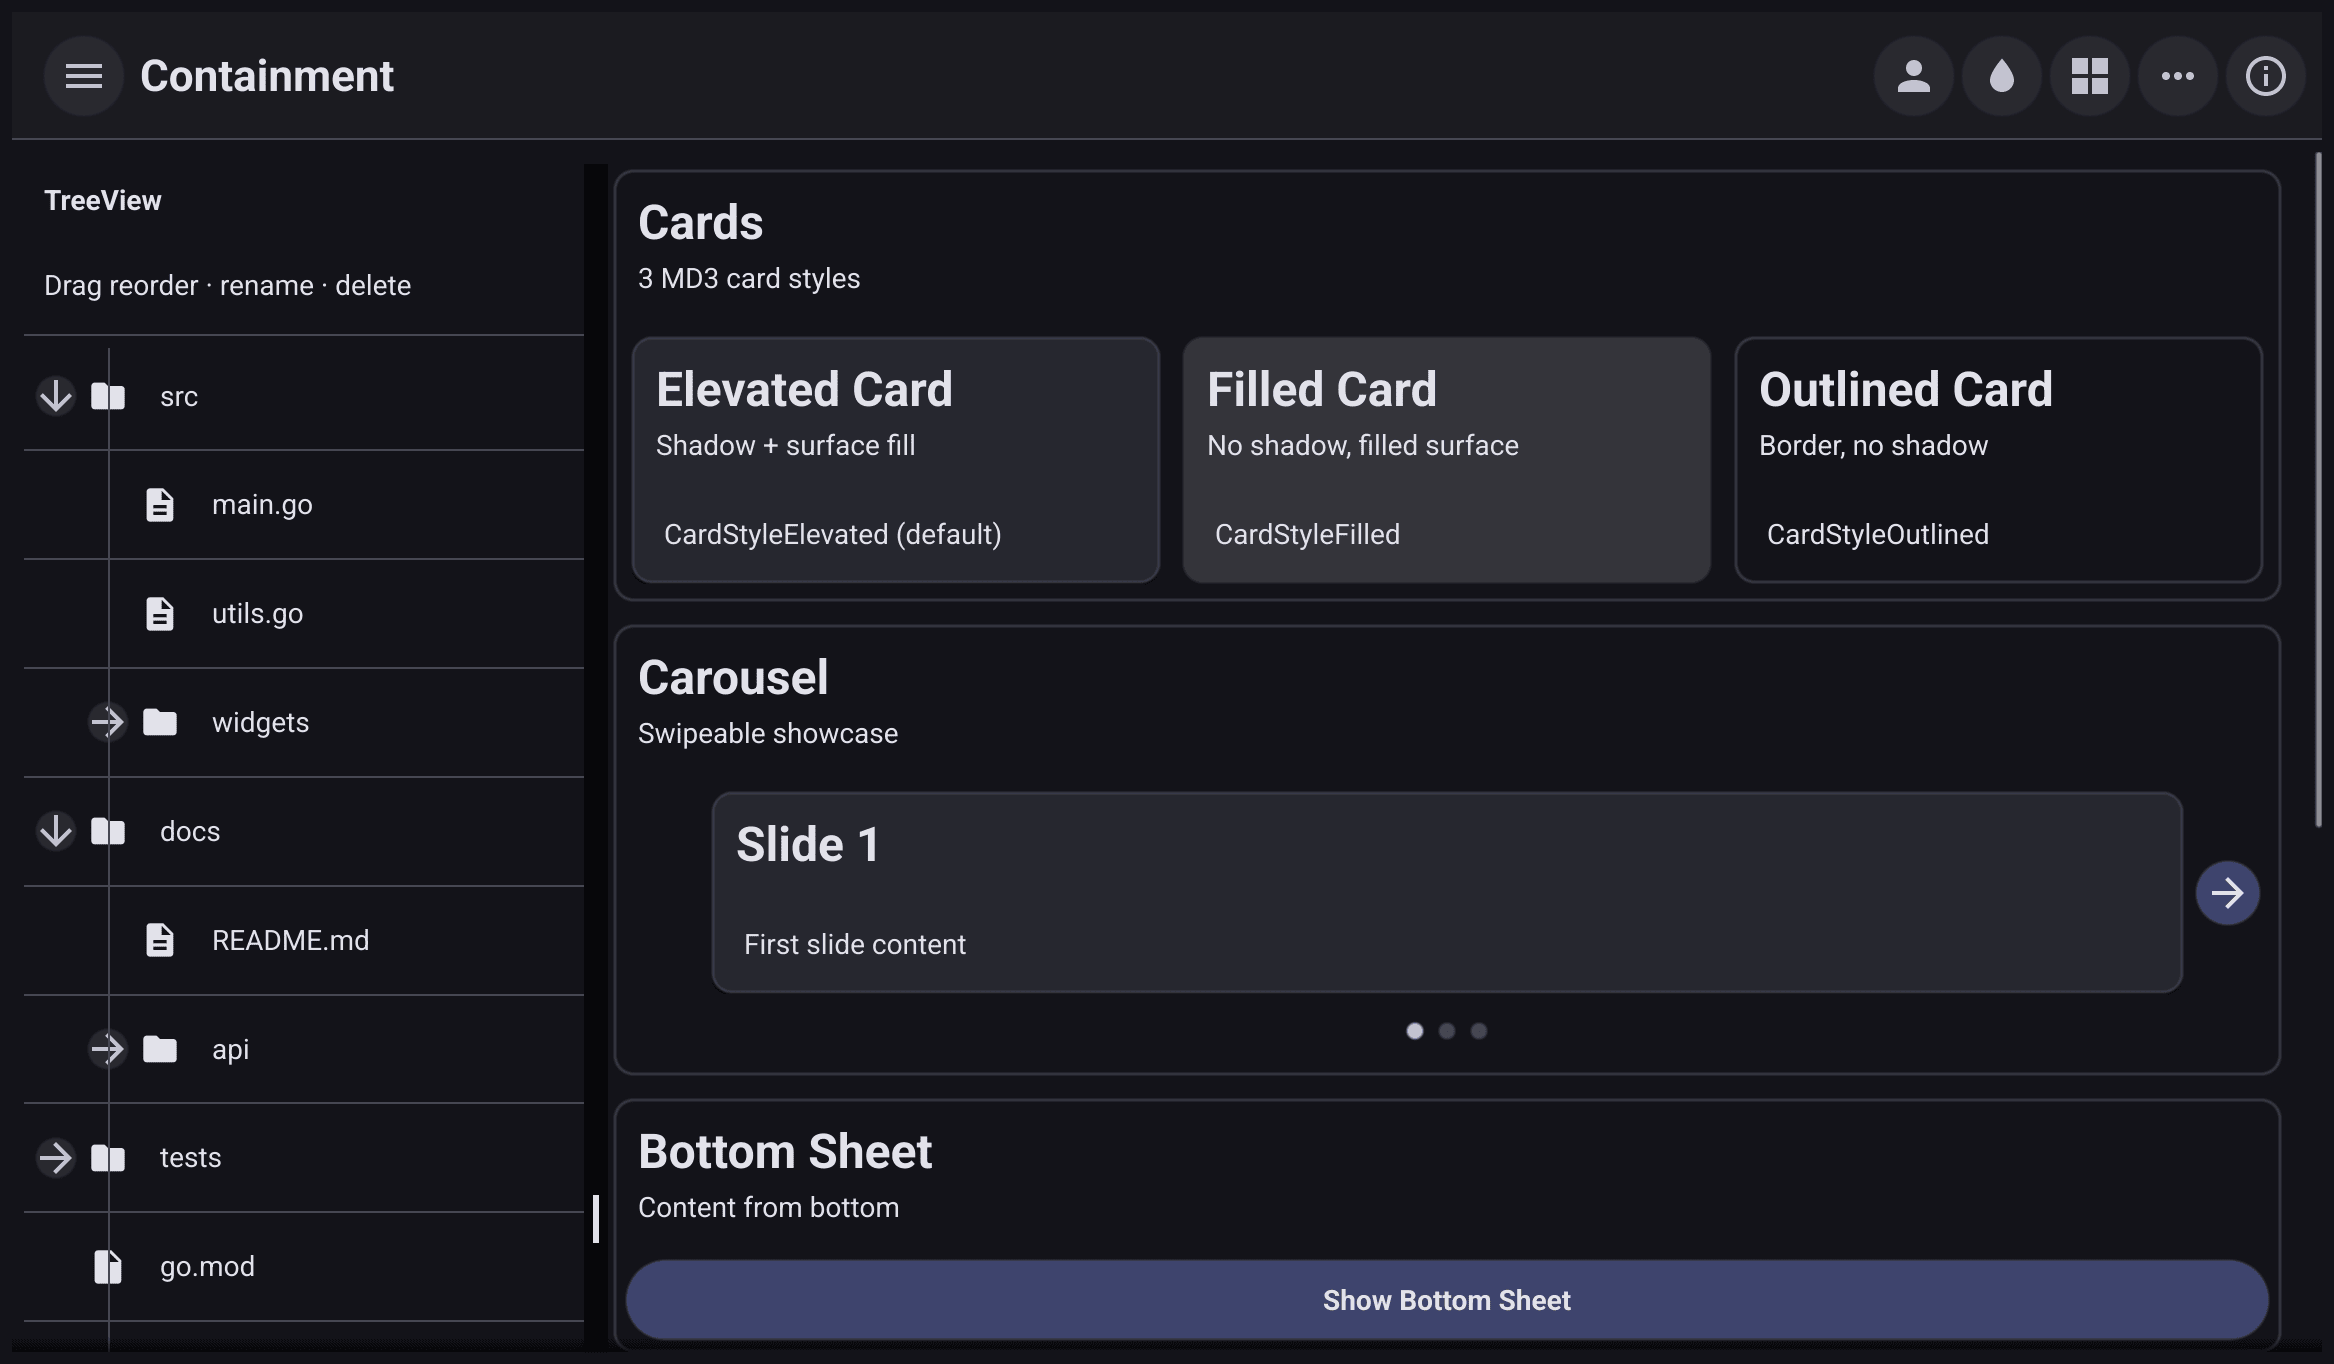Click the Carousel section heading
Screen dimensions: 2334x1364
733,677
